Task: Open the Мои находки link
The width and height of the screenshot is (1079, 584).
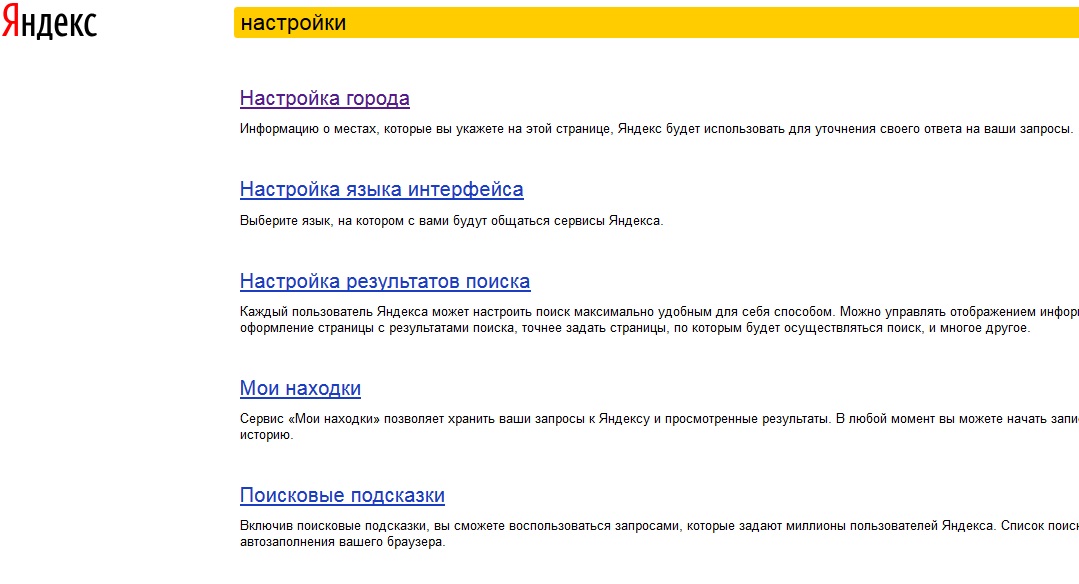Action: pos(300,389)
